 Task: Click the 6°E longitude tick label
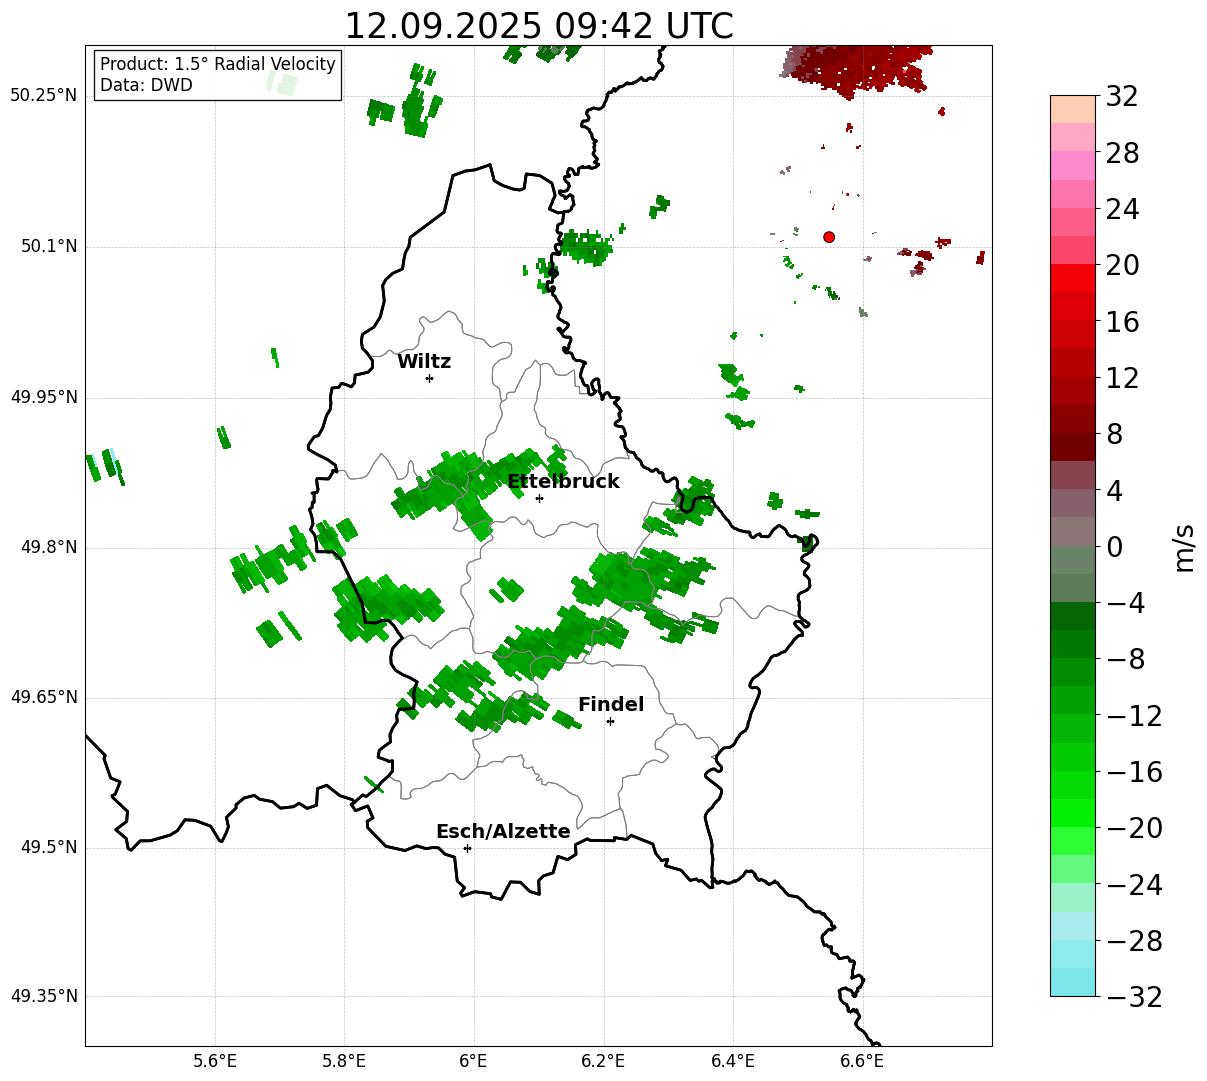(474, 1061)
